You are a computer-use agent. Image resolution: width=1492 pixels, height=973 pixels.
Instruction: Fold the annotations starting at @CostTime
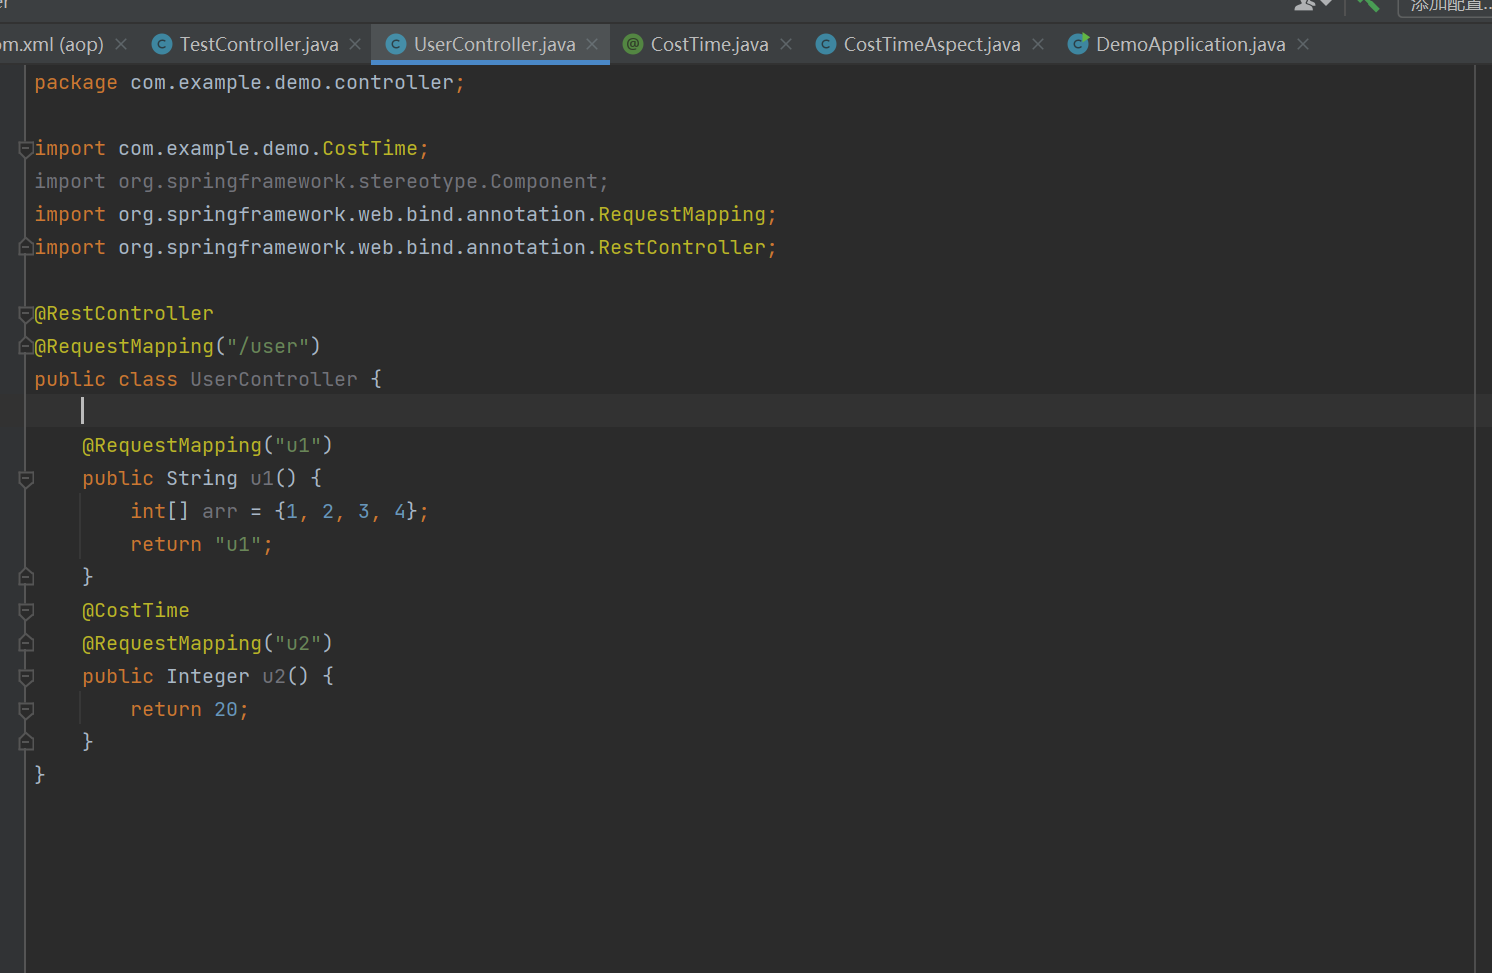click(x=26, y=611)
